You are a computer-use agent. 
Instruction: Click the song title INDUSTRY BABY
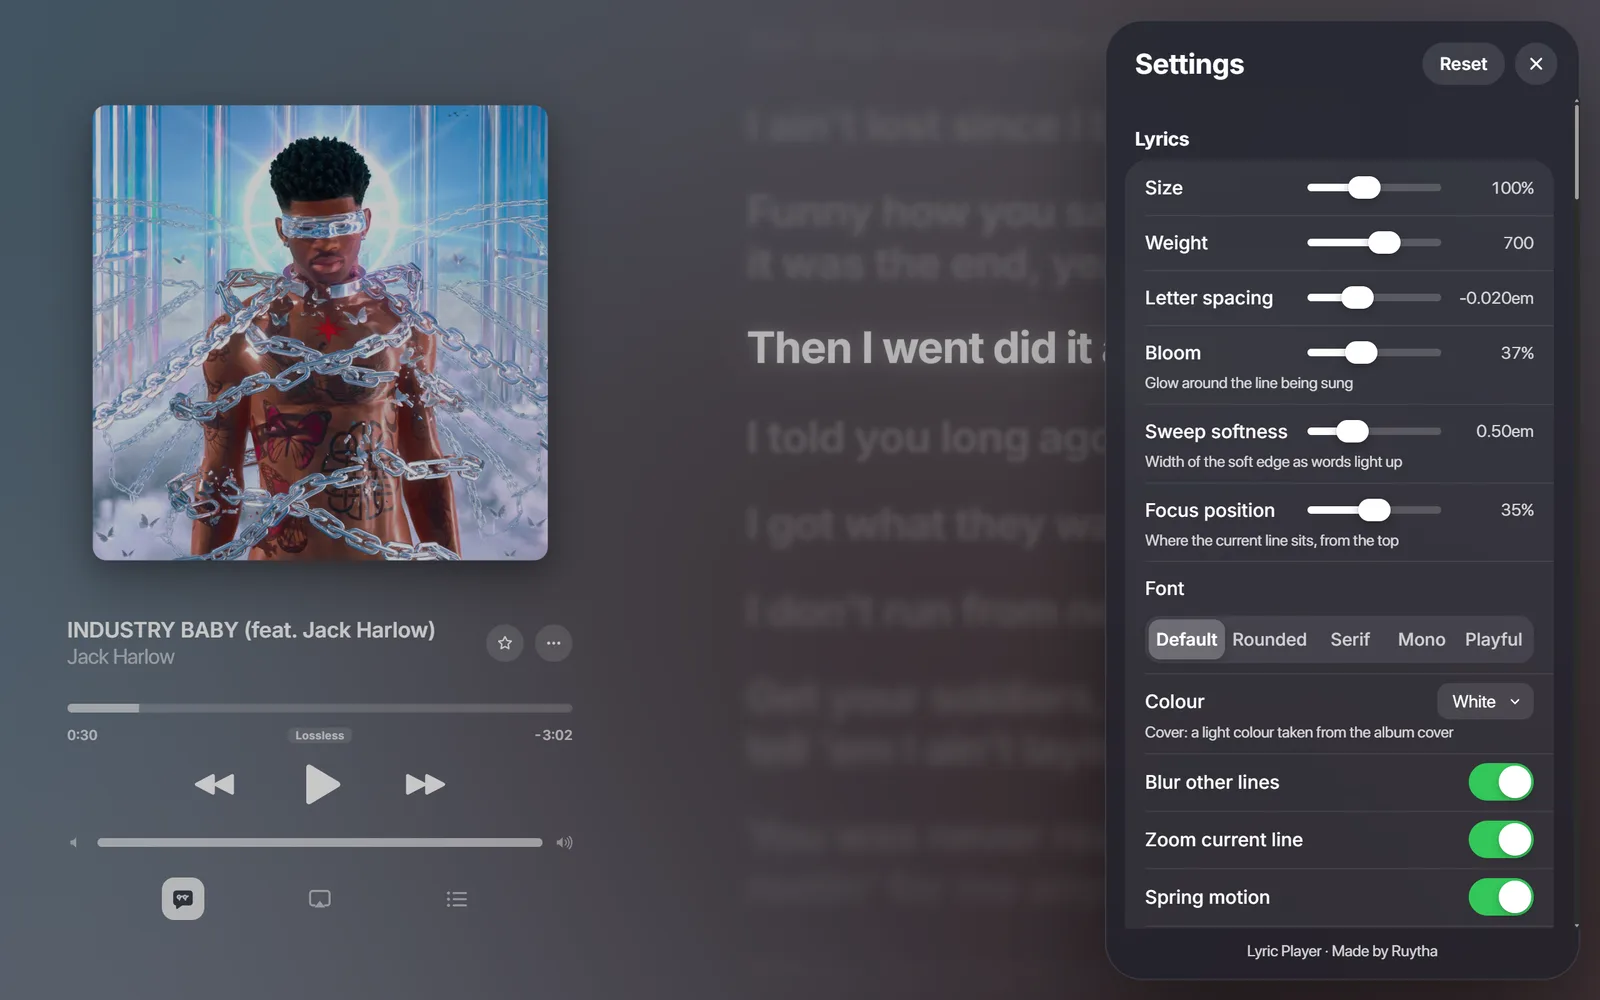click(251, 630)
